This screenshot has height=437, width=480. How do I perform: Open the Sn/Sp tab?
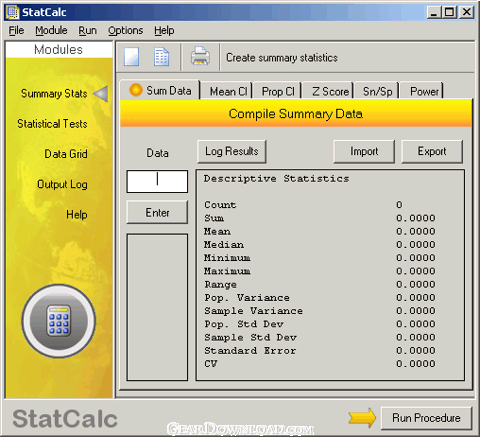(377, 91)
